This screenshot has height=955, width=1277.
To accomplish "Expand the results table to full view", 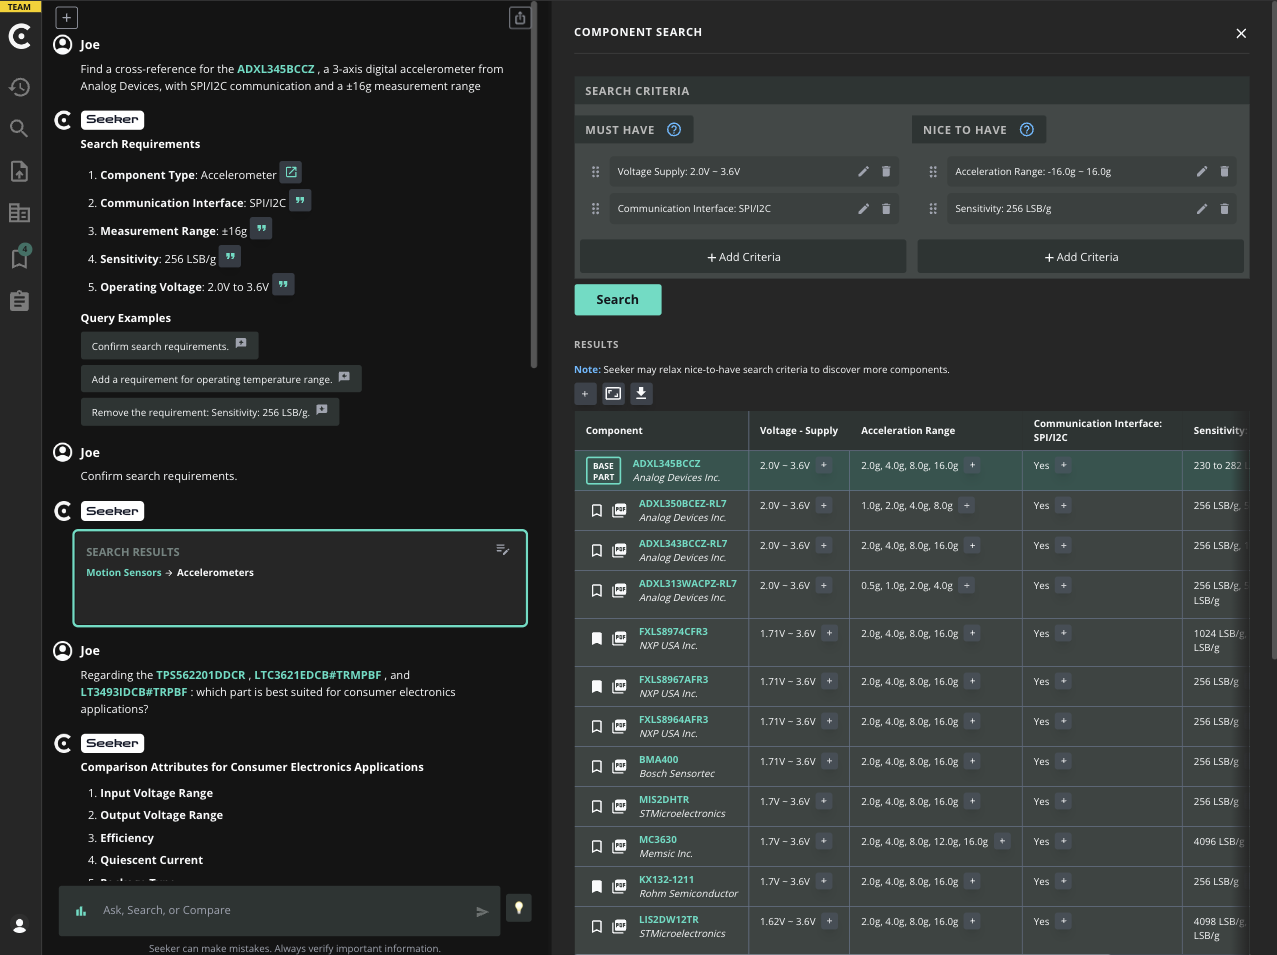I will point(613,393).
